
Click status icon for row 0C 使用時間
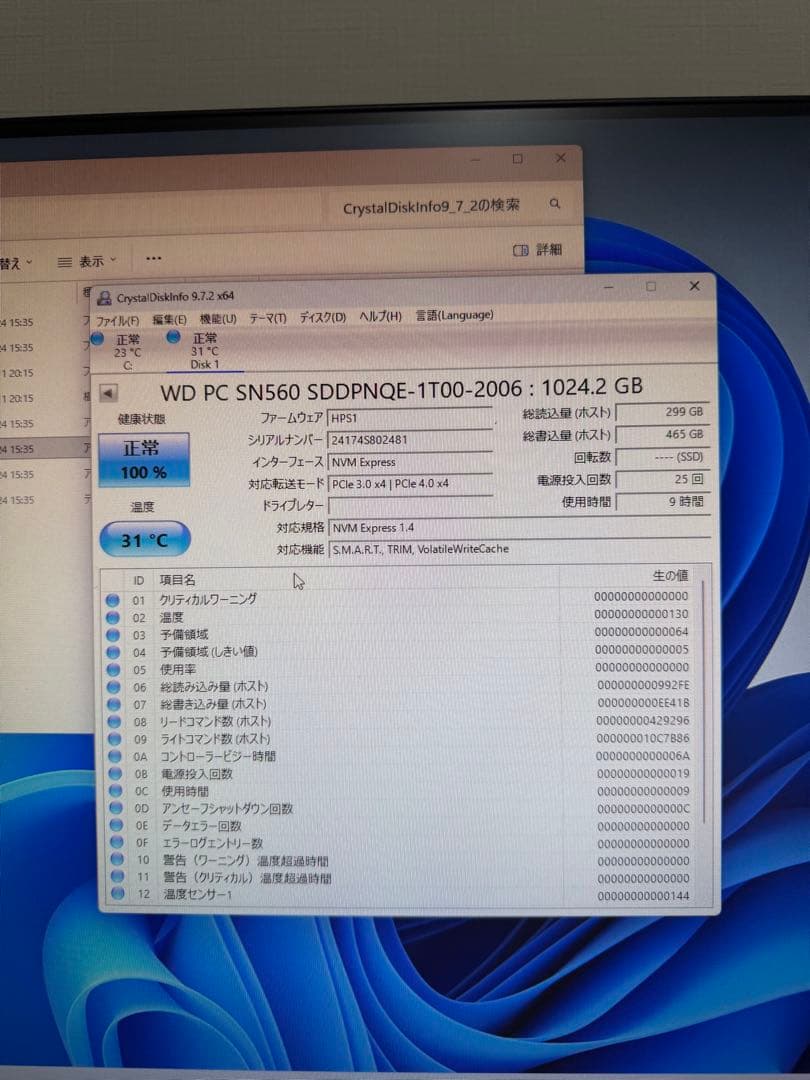point(116,791)
